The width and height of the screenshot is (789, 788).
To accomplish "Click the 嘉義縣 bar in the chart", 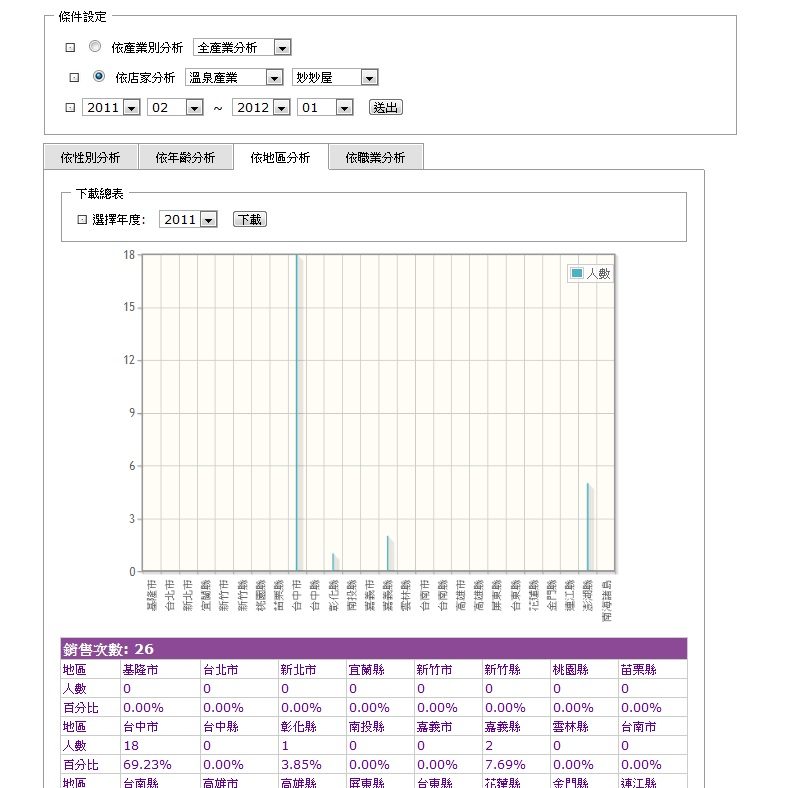I will pyautogui.click(x=388, y=554).
